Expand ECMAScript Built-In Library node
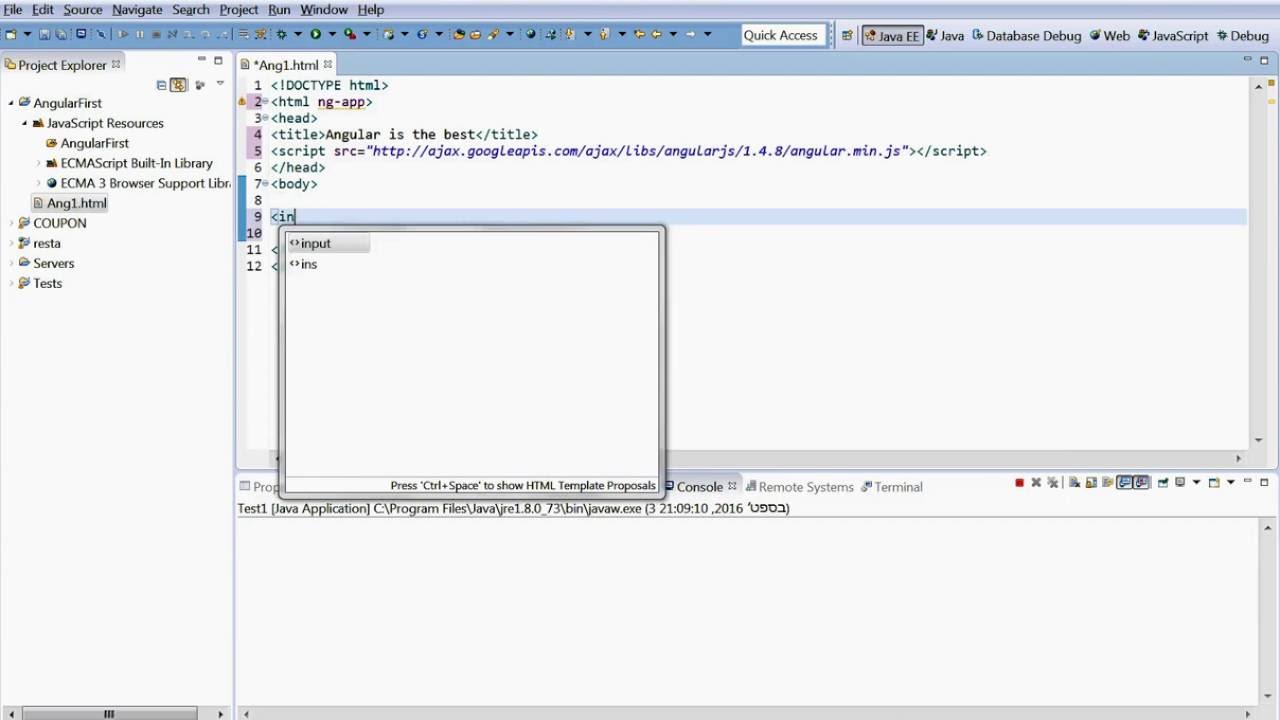Image resolution: width=1280 pixels, height=720 pixels. click(39, 163)
